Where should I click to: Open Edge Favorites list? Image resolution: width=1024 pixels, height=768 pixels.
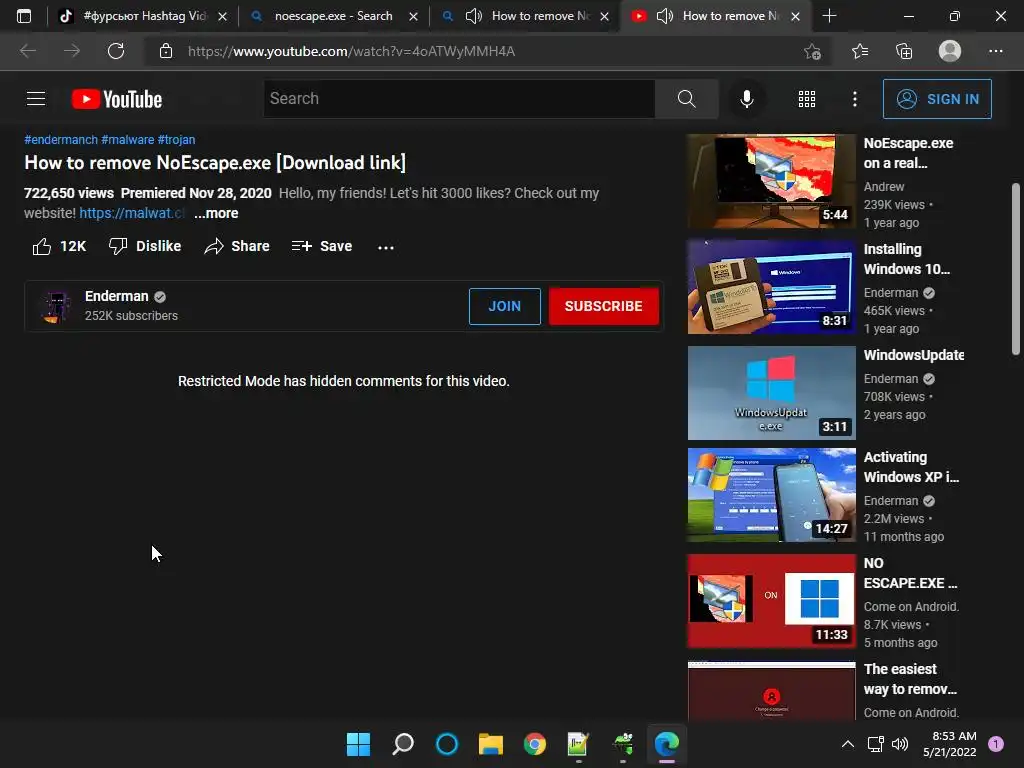[860, 51]
